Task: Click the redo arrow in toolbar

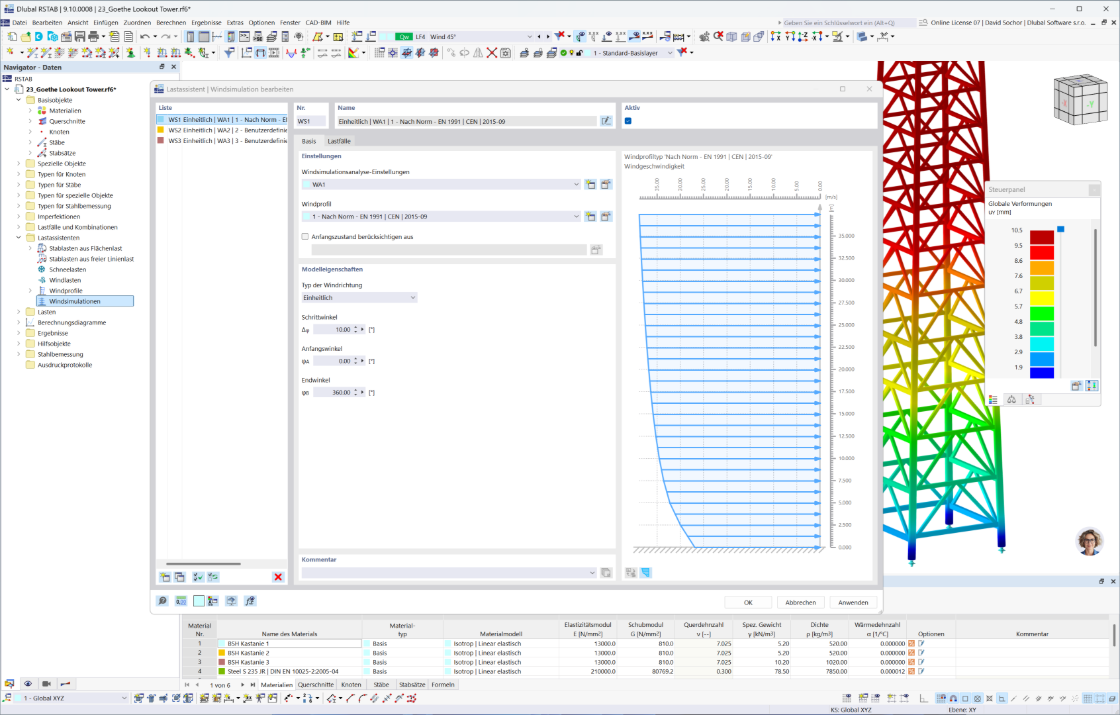Action: (x=166, y=36)
